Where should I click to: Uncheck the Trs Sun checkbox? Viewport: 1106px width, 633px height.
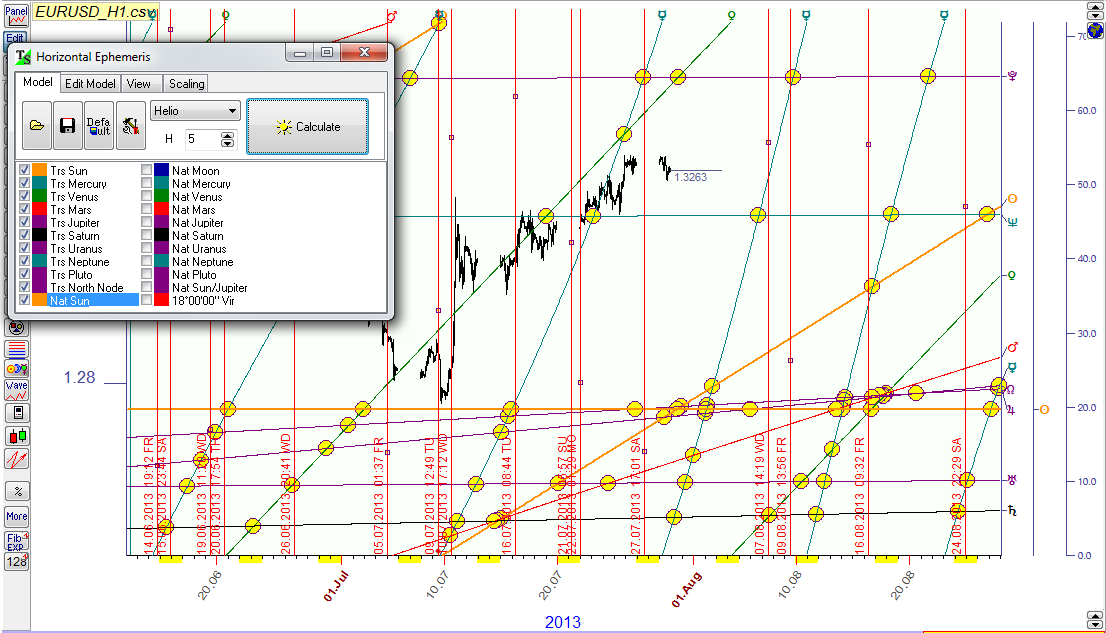pos(25,171)
